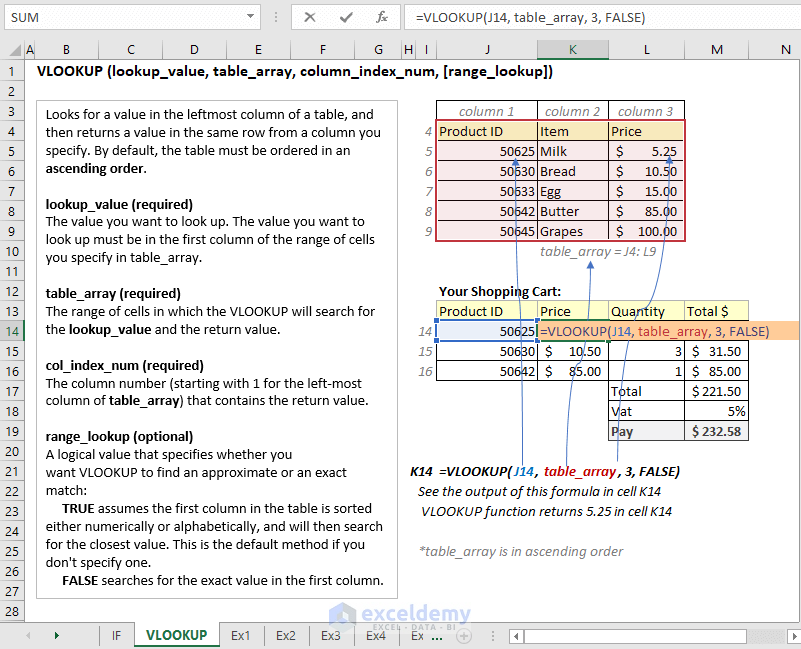Click the Enter checkmark formula button
Viewport: 801px width, 649px height.
346,17
